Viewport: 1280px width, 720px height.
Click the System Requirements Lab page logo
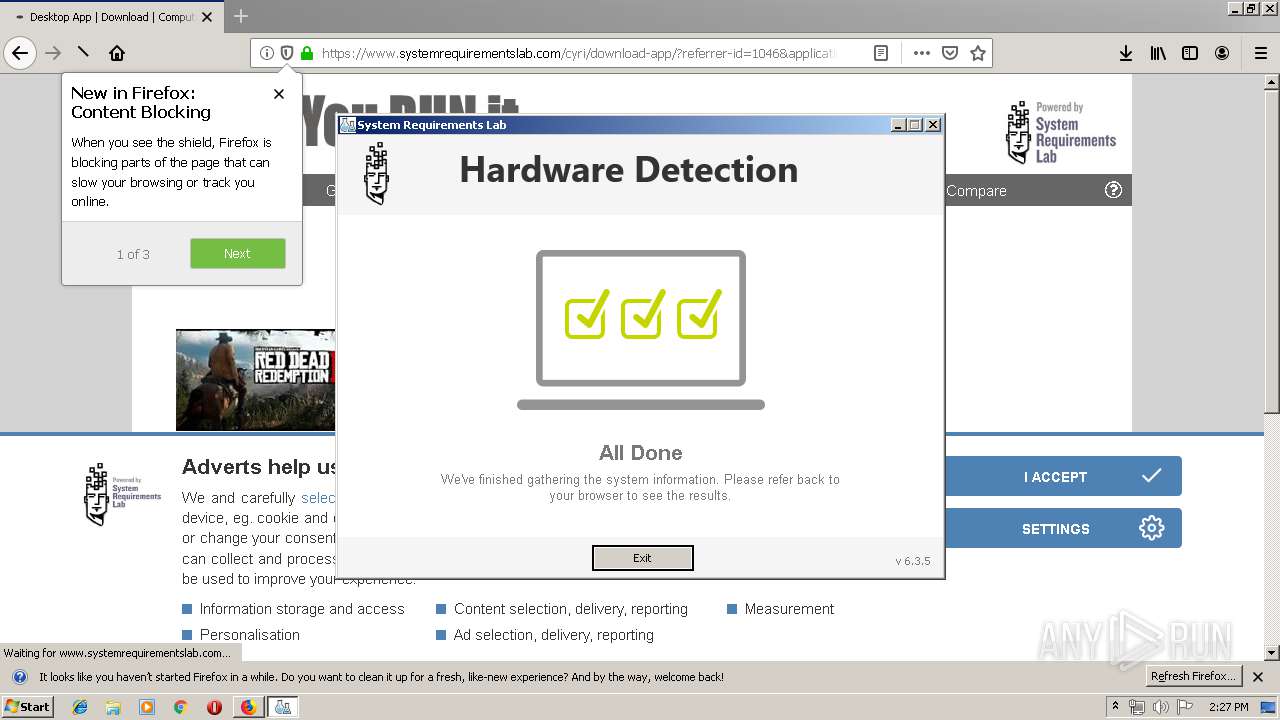(x=1060, y=133)
